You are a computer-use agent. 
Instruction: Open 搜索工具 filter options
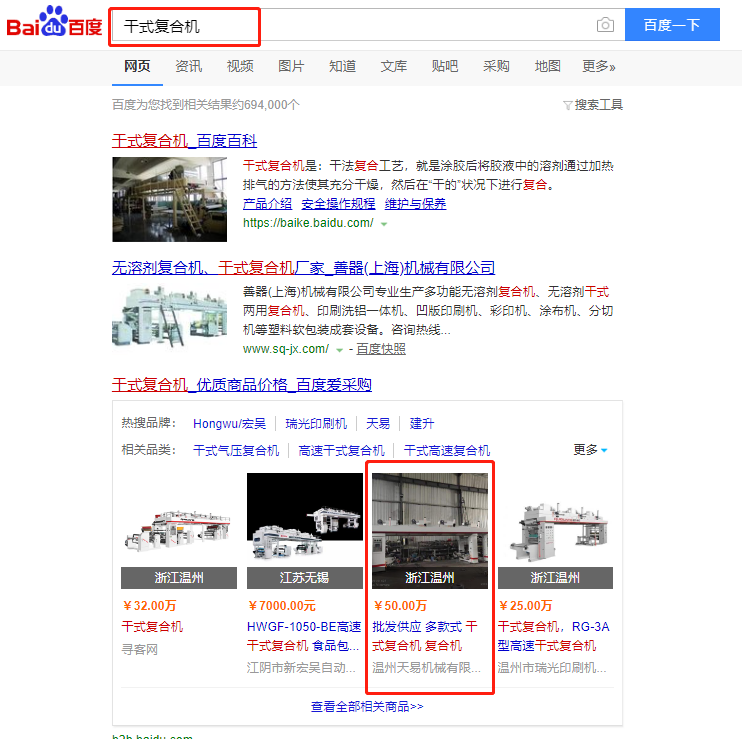click(593, 105)
